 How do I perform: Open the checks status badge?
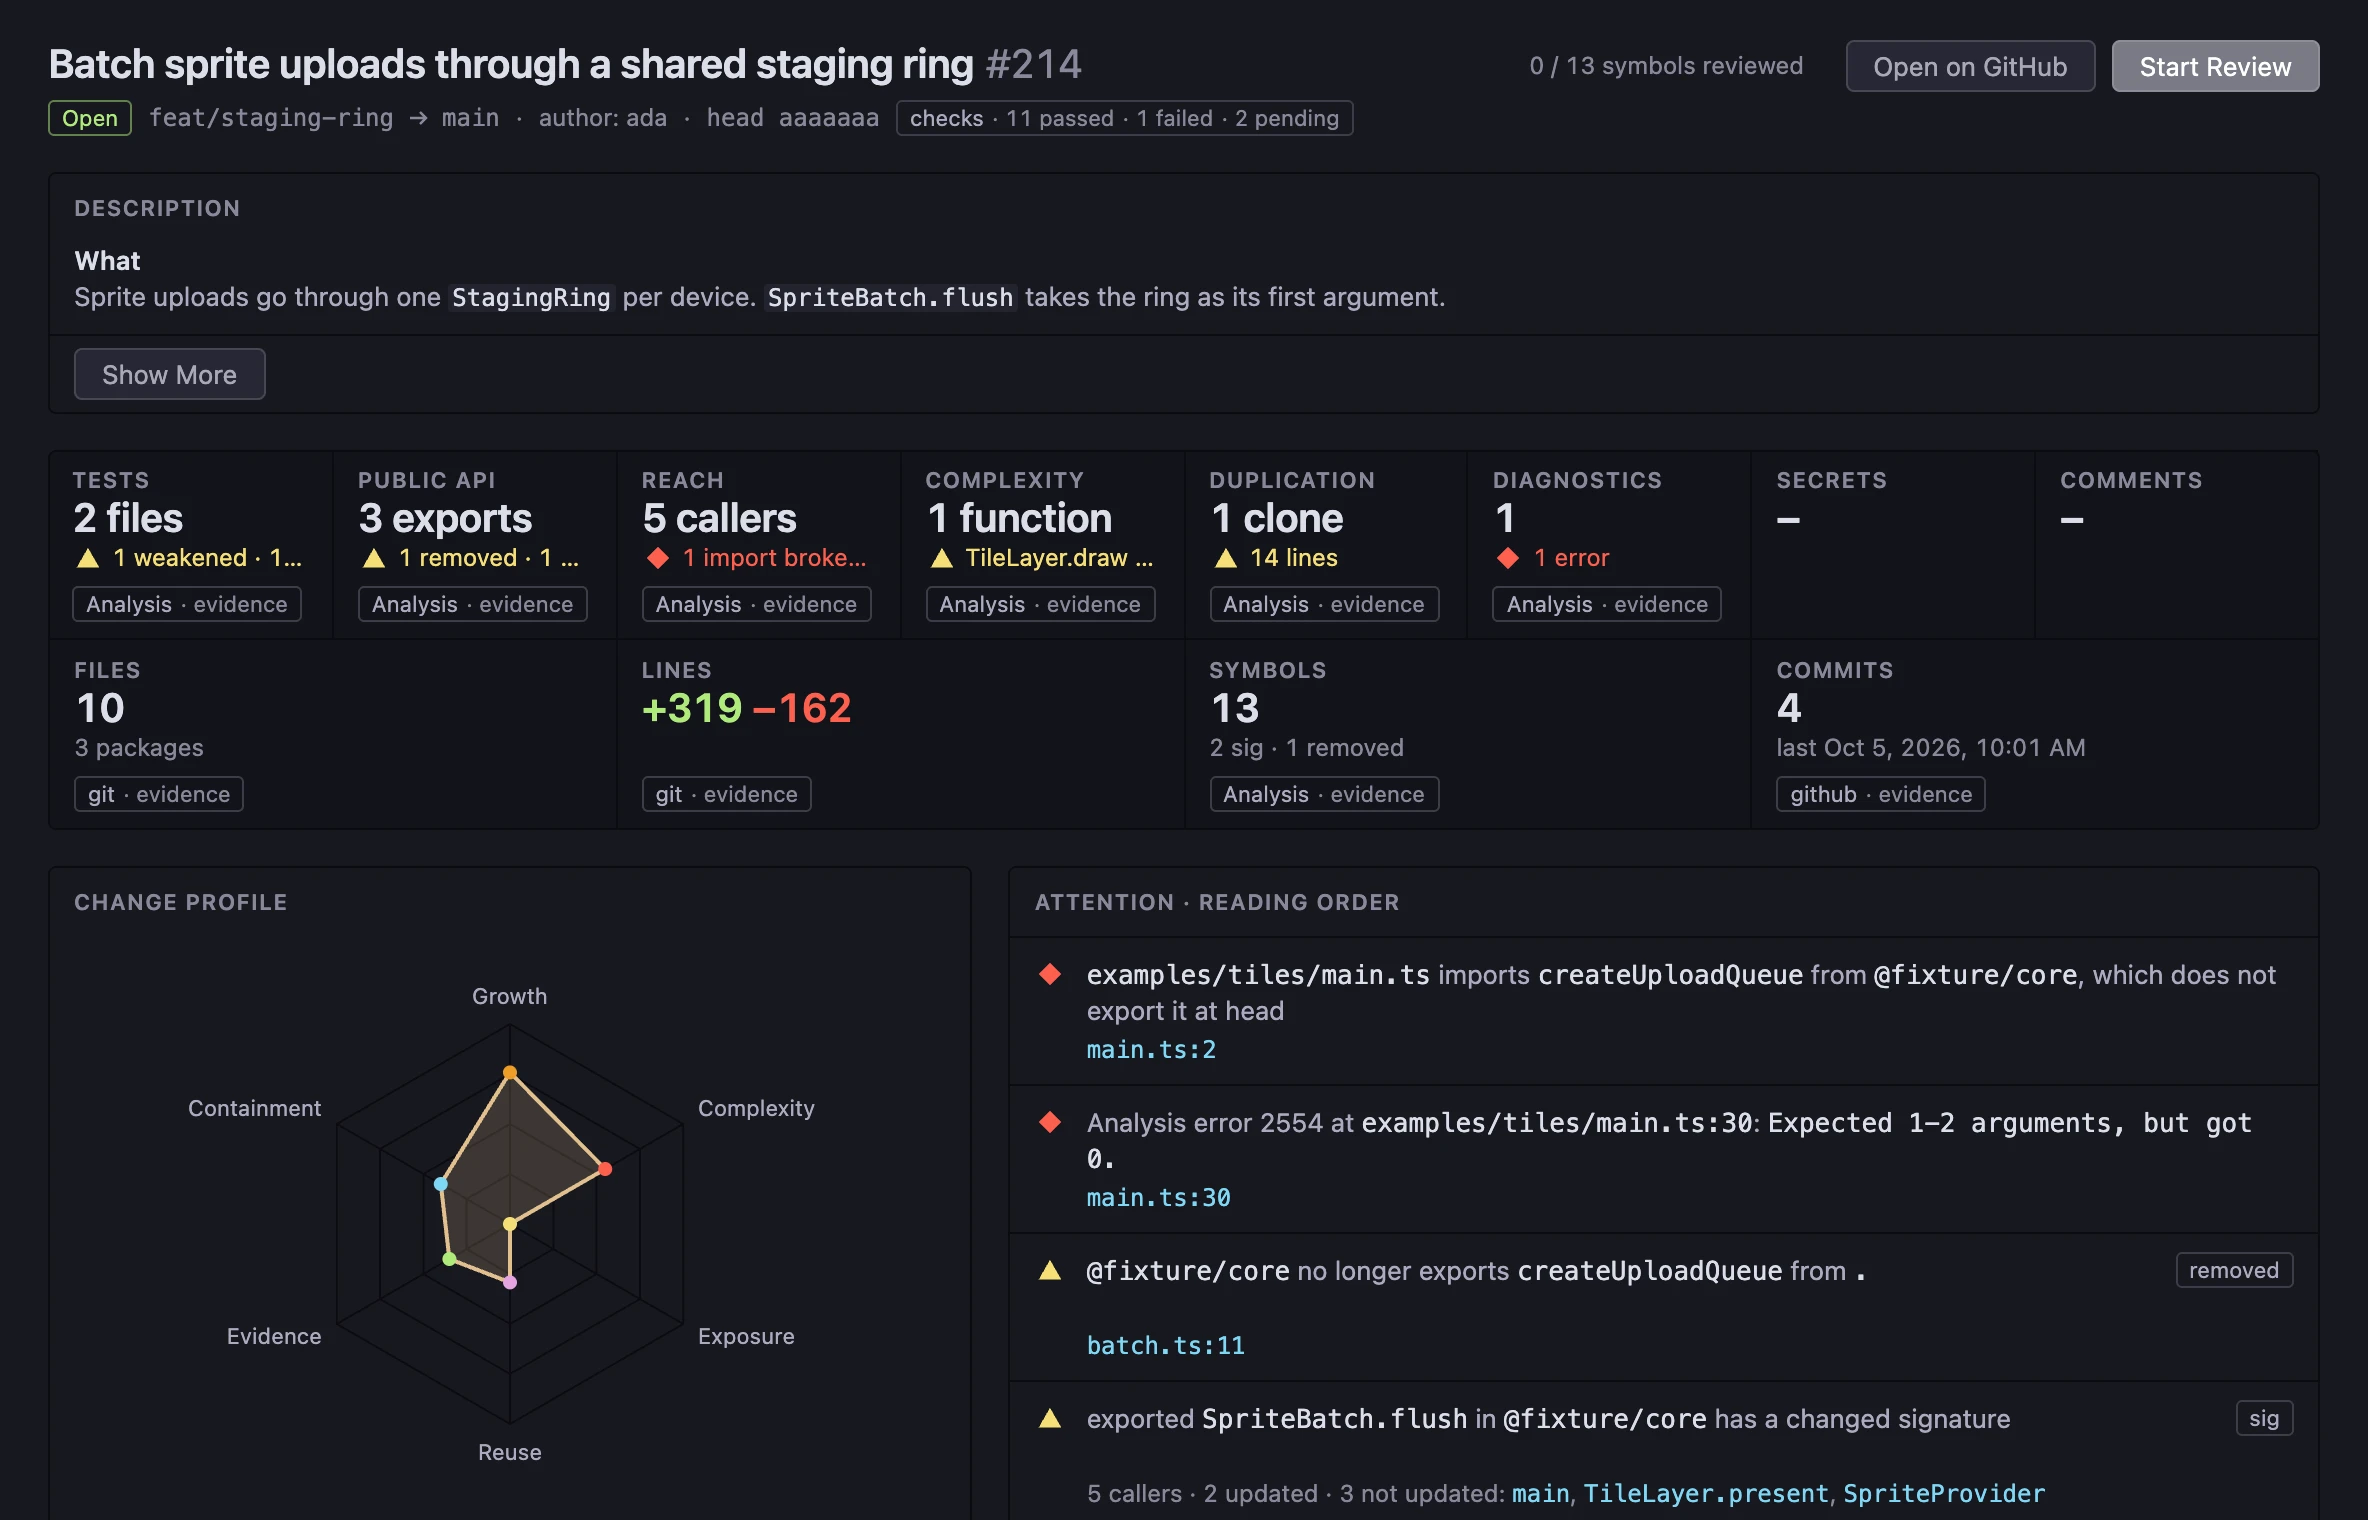click(x=1124, y=118)
